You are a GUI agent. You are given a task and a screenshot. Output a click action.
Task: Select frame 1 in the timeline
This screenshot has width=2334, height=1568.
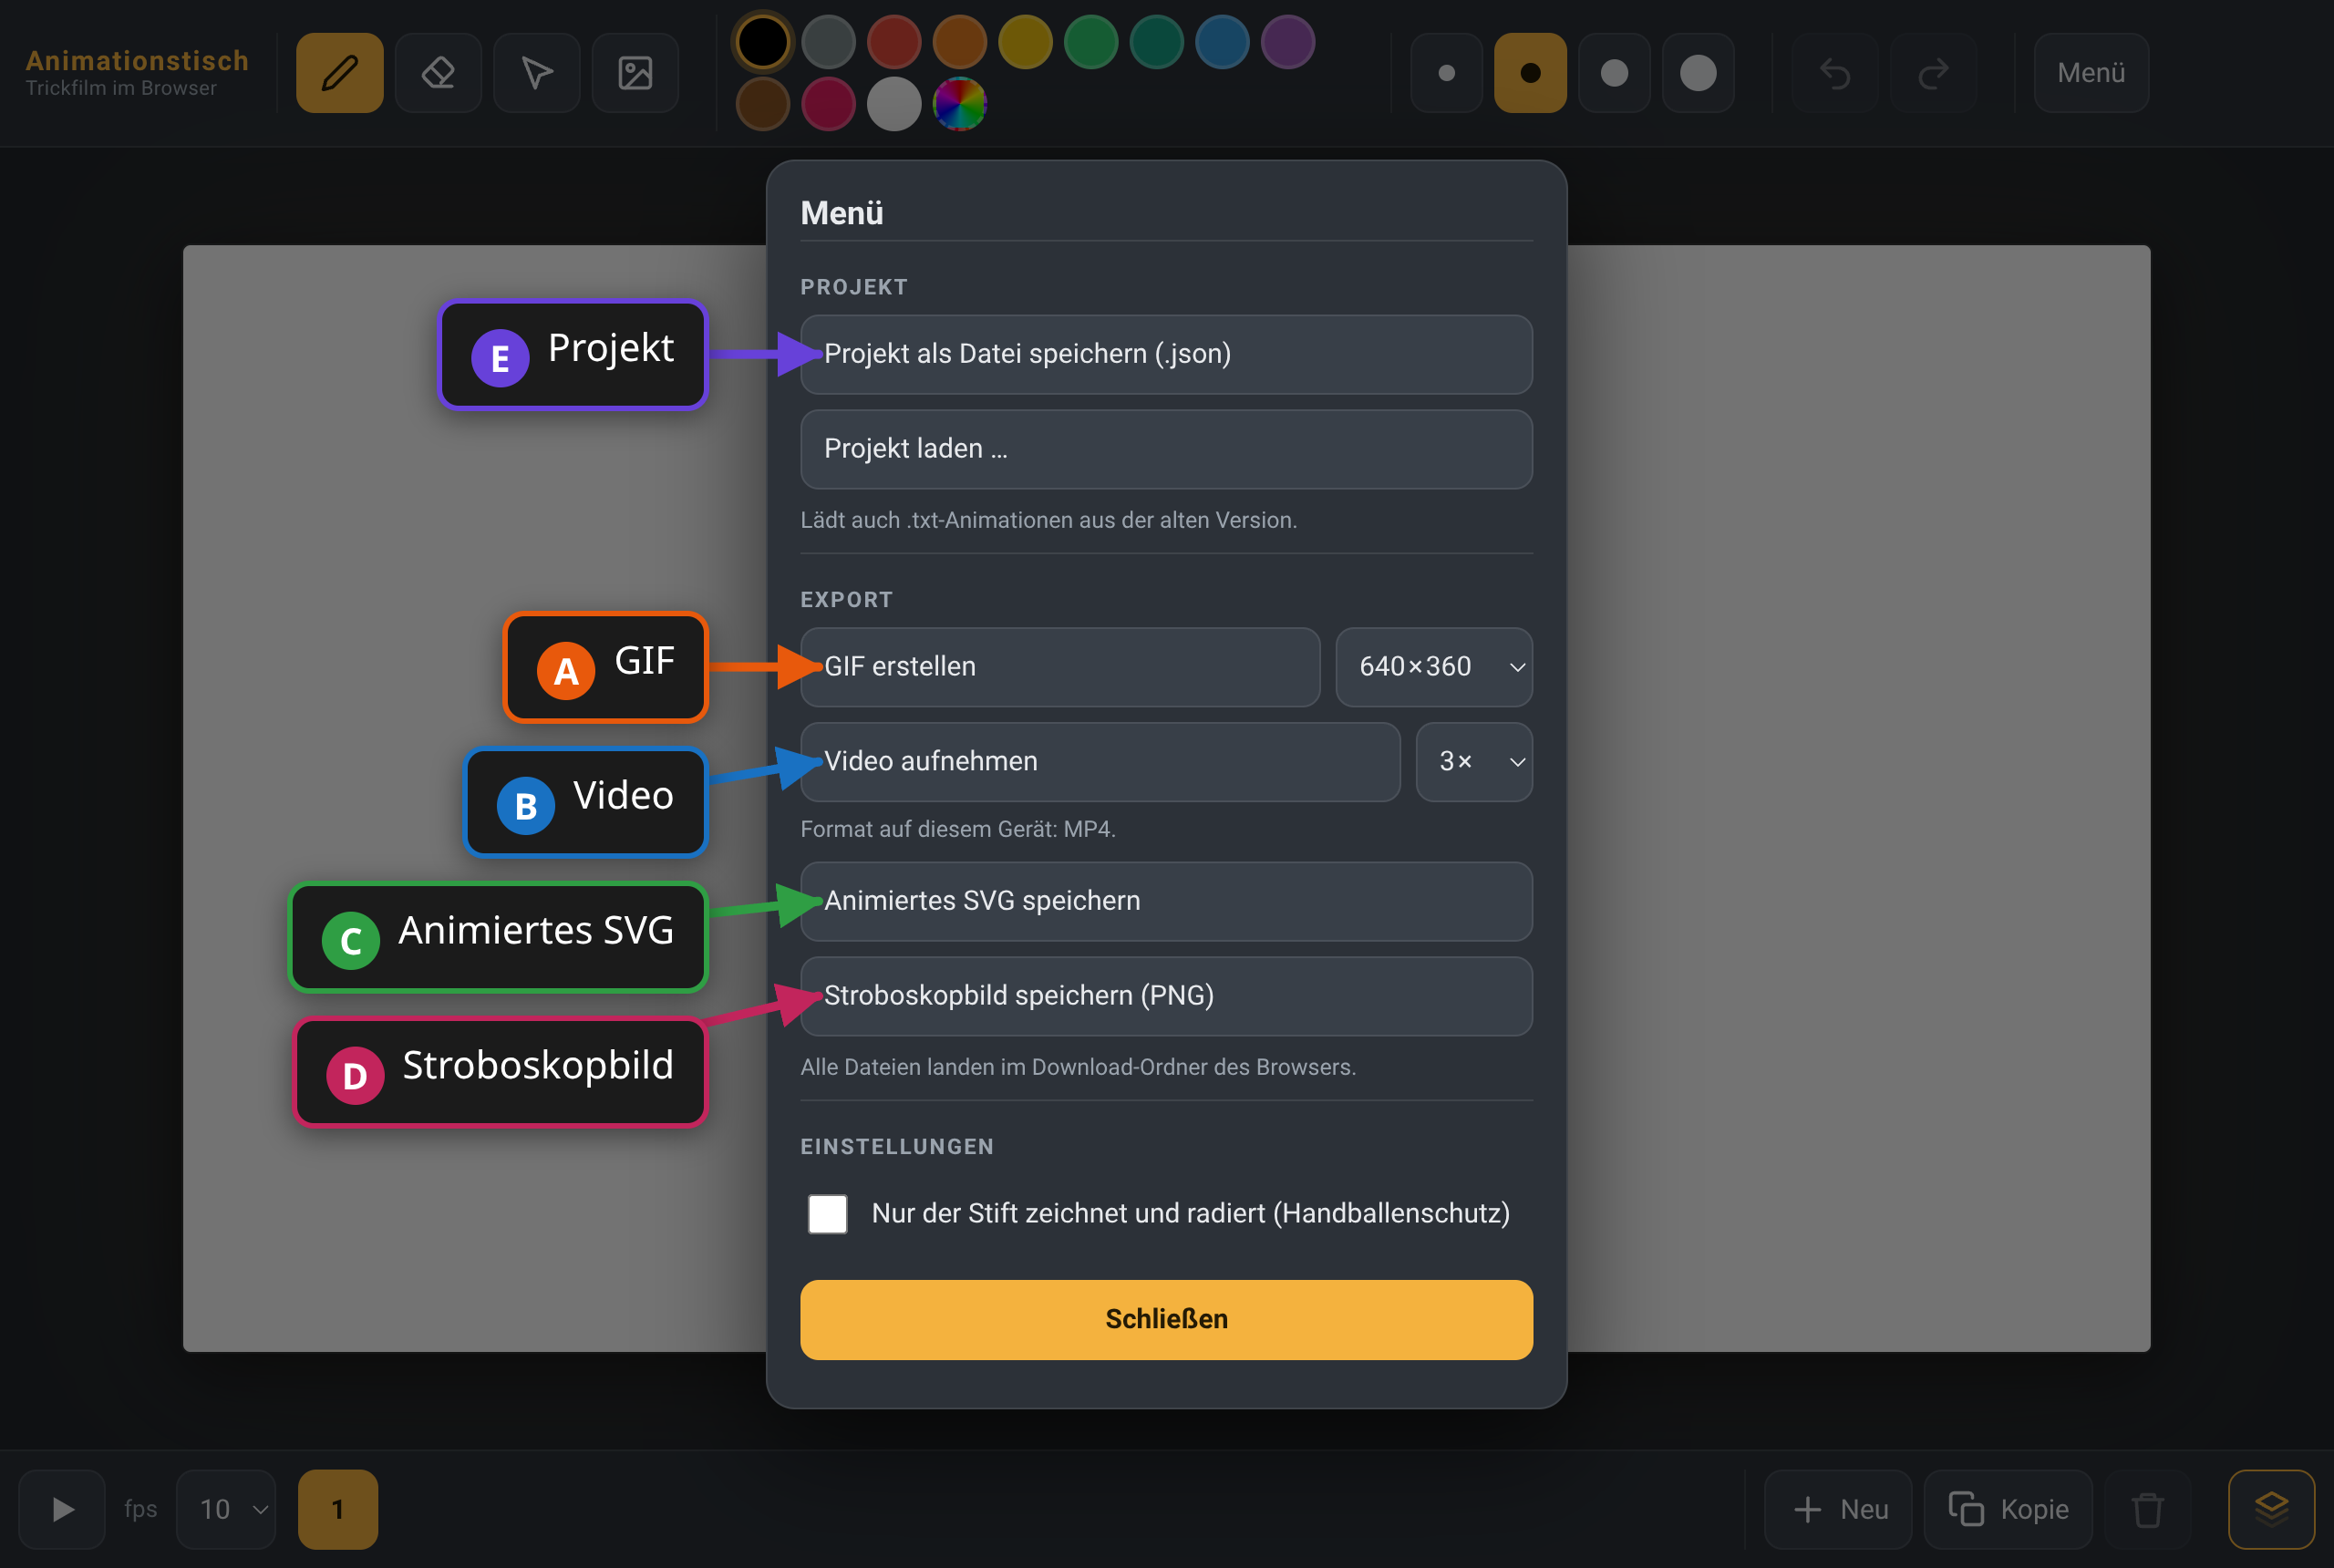[x=338, y=1509]
